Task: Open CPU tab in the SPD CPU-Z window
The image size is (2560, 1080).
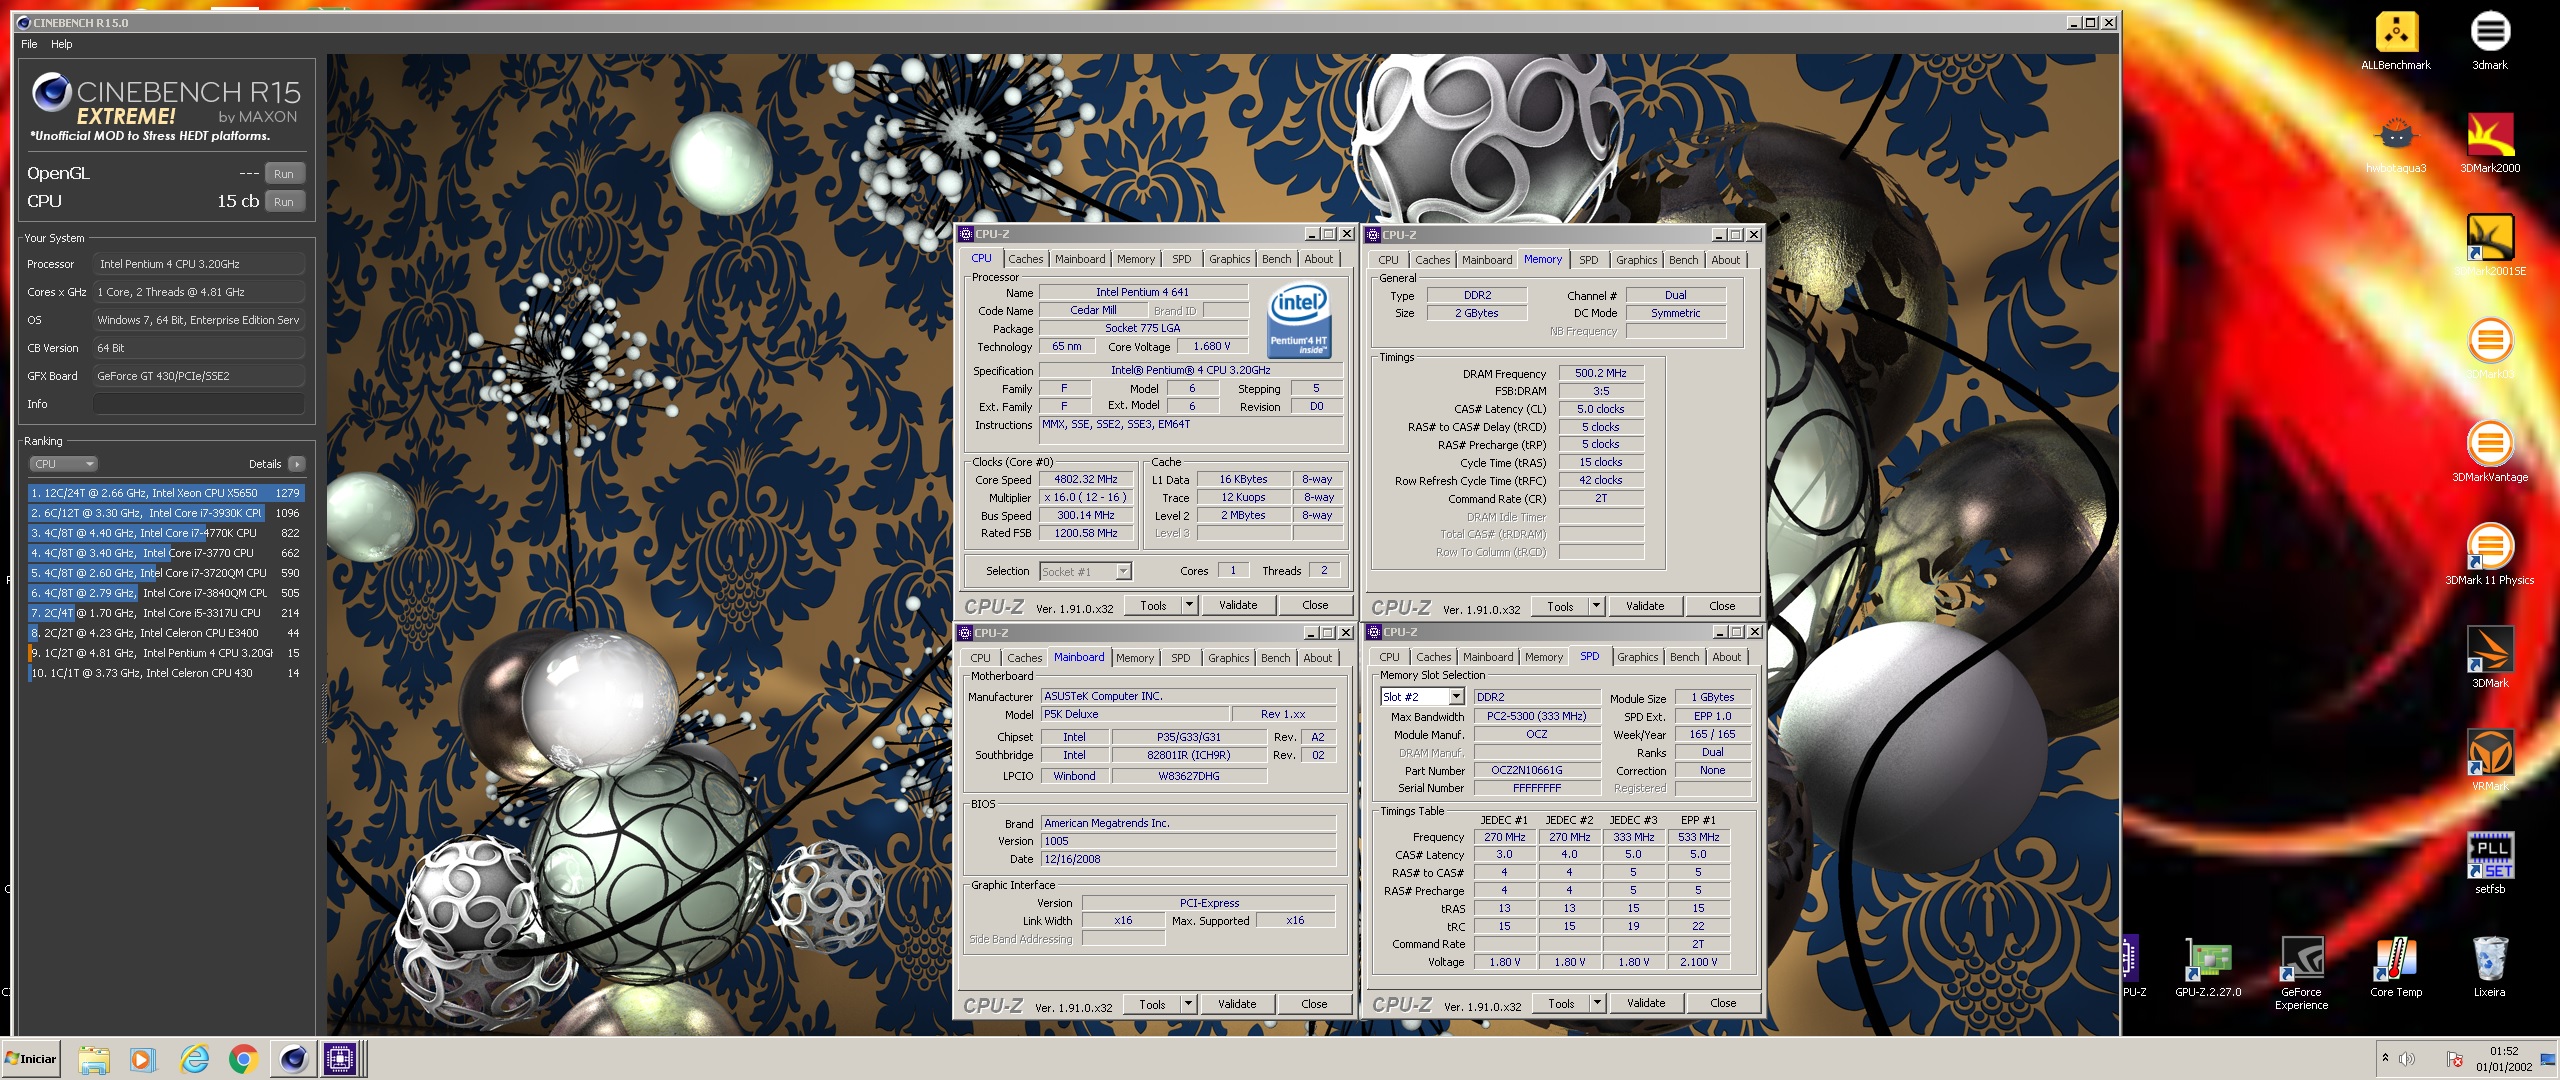Action: 1389,657
